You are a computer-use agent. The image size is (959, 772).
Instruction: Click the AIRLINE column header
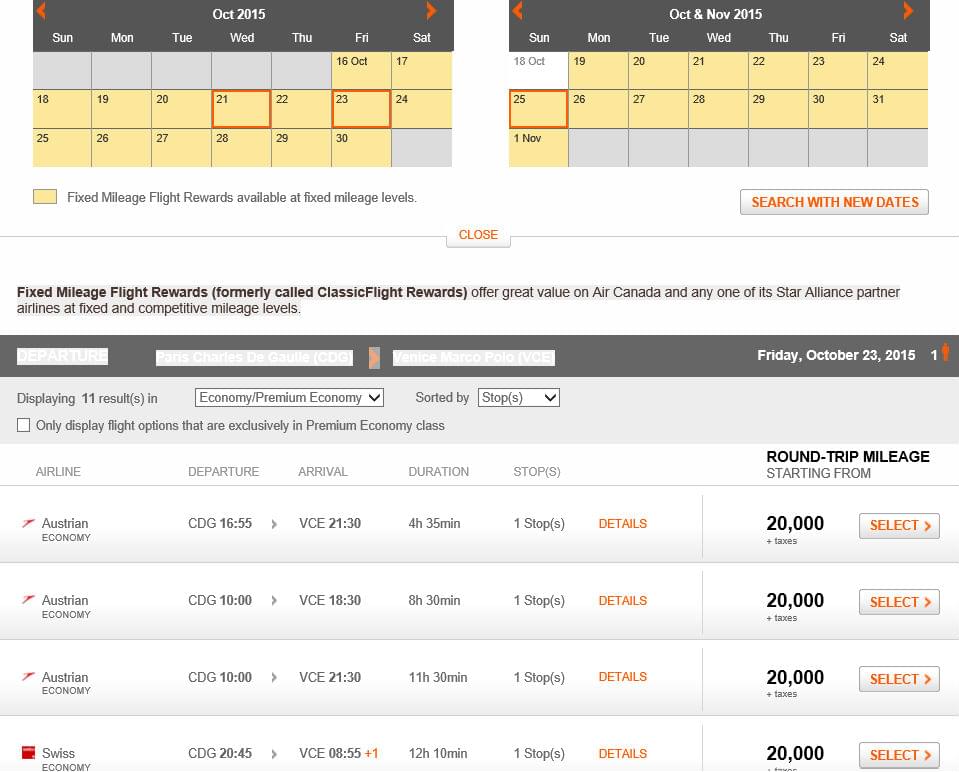pyautogui.click(x=58, y=472)
